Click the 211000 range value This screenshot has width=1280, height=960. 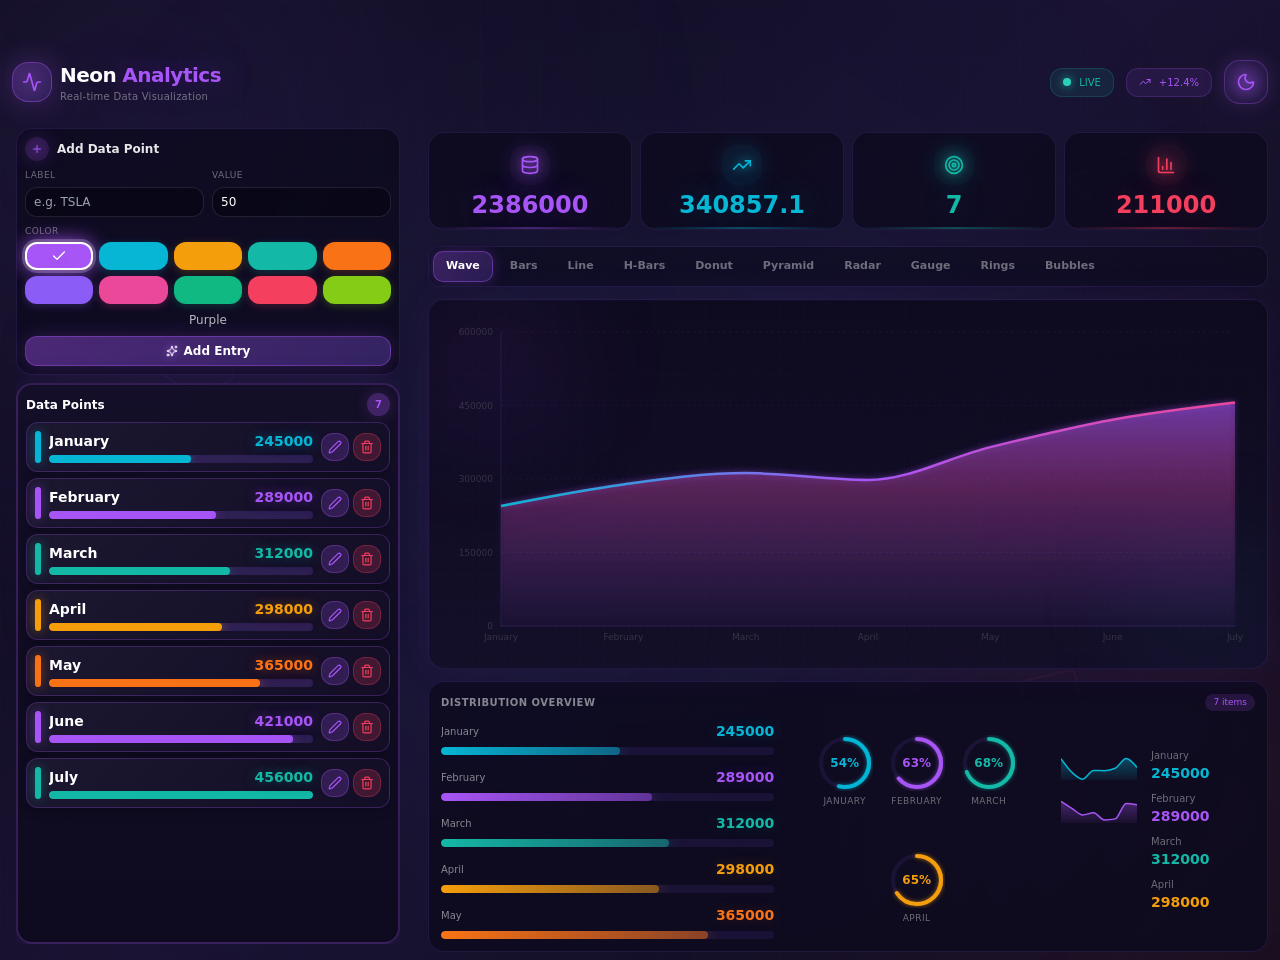click(1166, 205)
